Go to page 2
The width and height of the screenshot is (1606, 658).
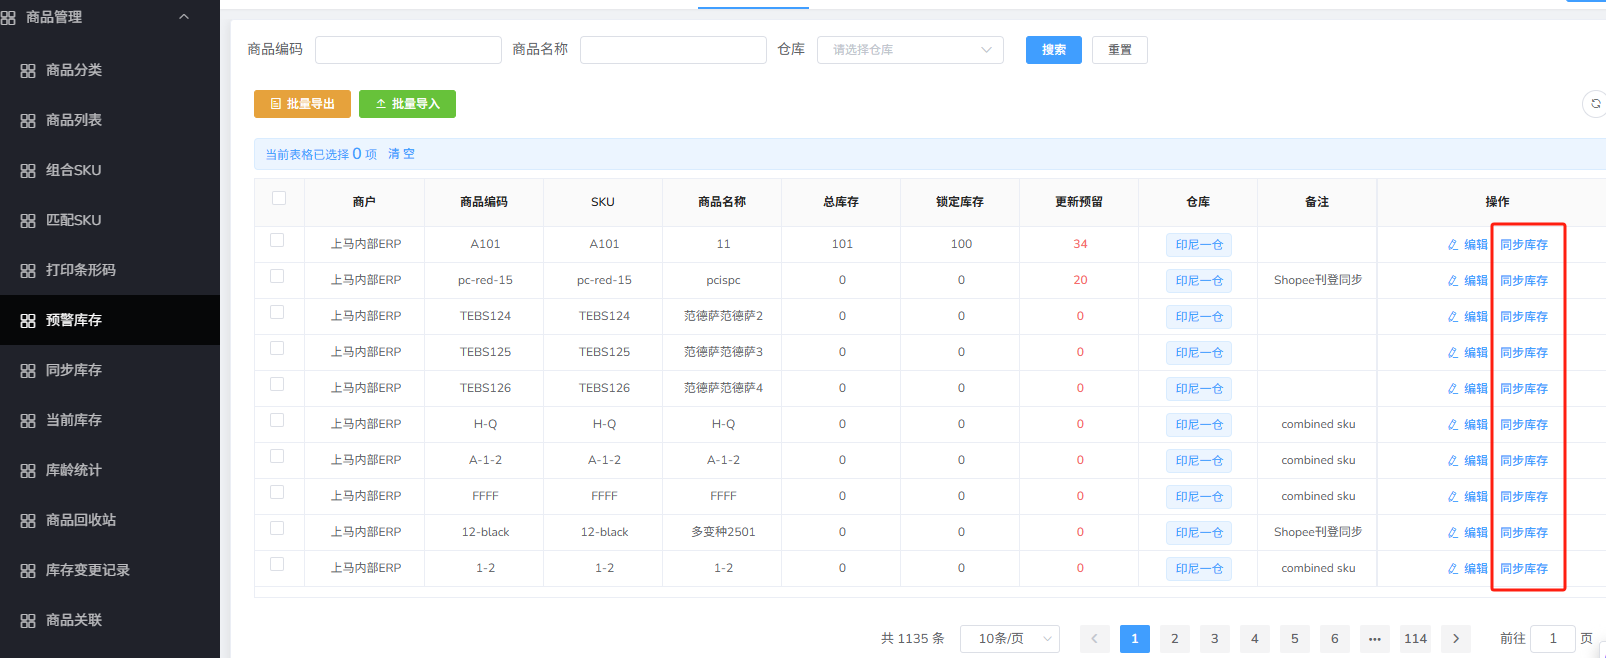1175,638
